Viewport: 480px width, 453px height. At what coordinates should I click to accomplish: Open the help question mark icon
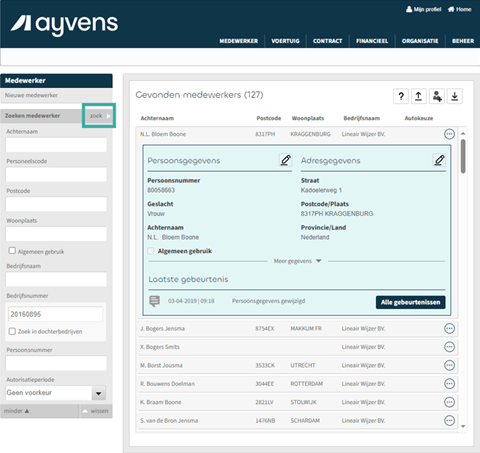click(401, 97)
